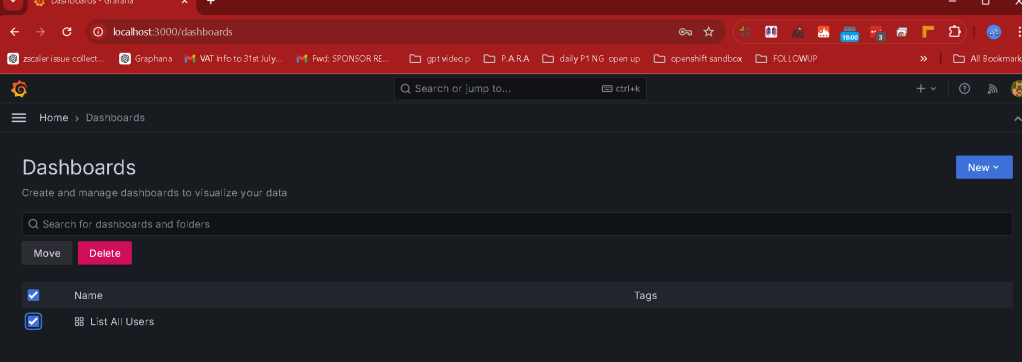Bookmark this page with the star icon

click(708, 31)
